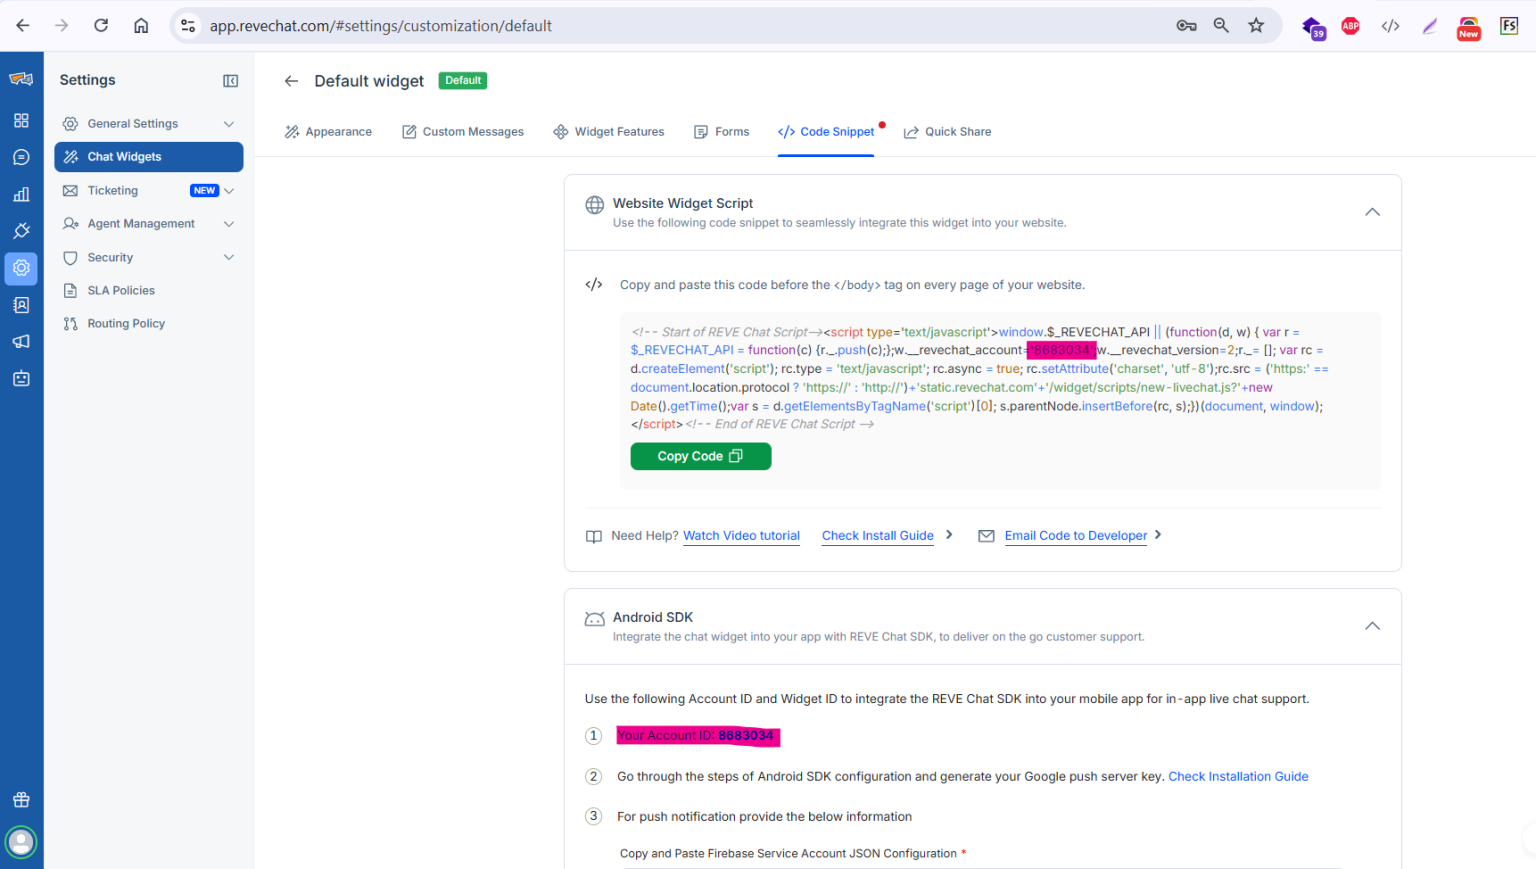1536x869 pixels.
Task: Go back using arrow beside Default widget
Action: 291,81
